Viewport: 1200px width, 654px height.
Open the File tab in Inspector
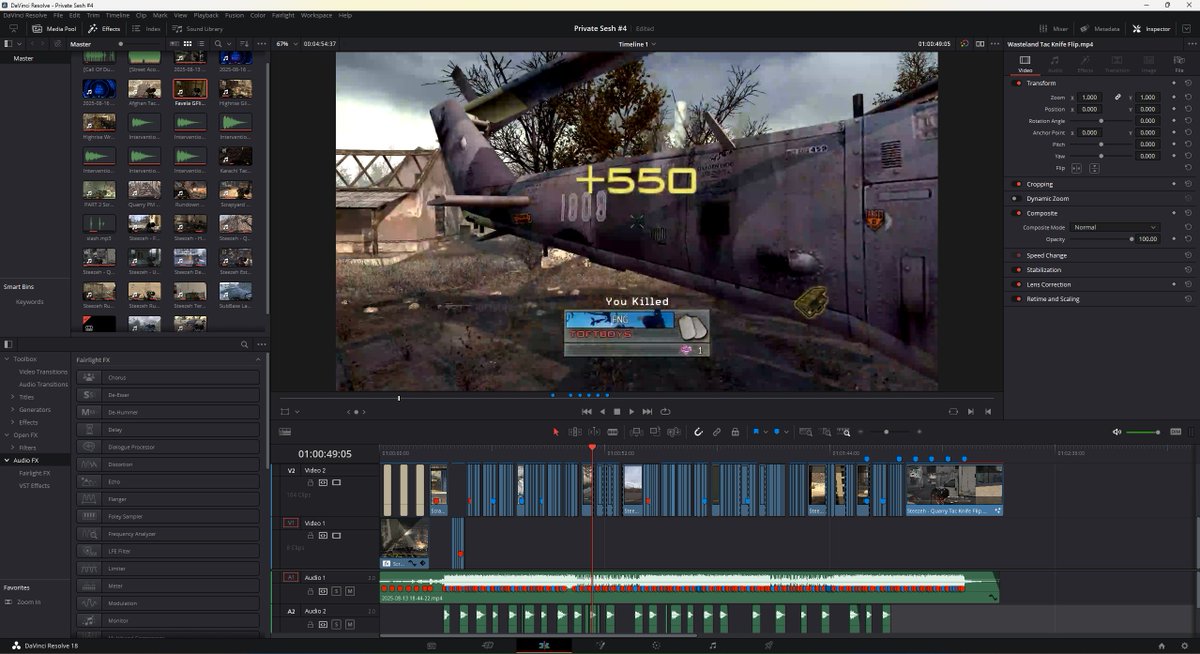(1179, 64)
